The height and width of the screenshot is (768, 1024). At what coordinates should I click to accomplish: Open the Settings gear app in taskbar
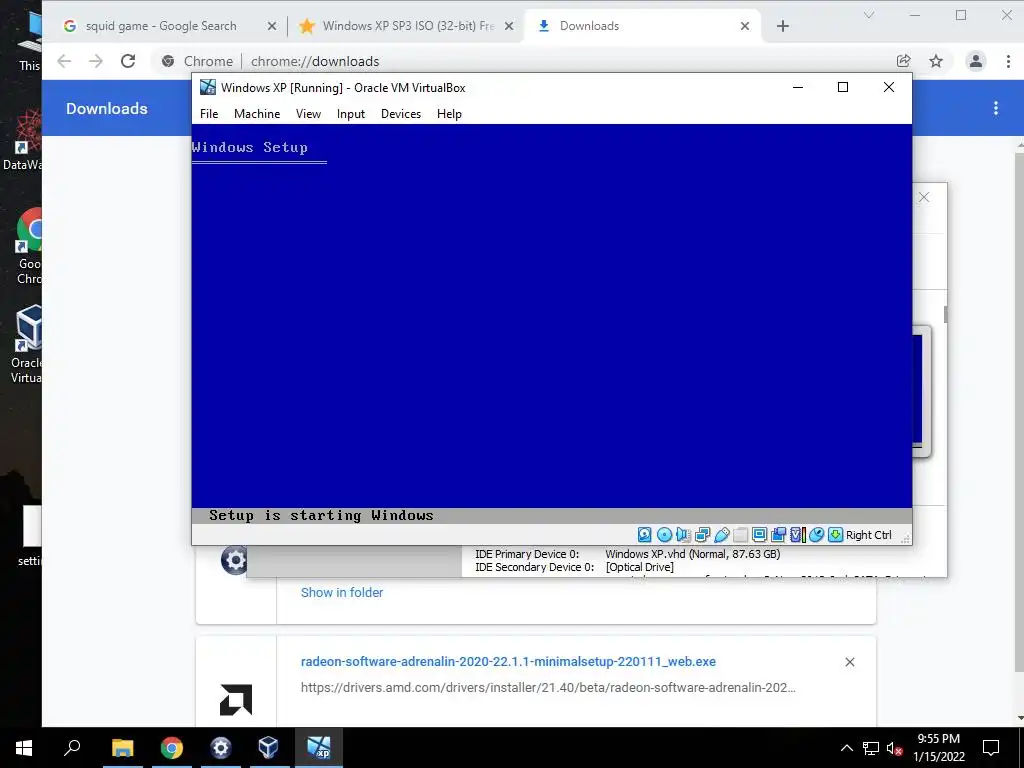(221, 748)
